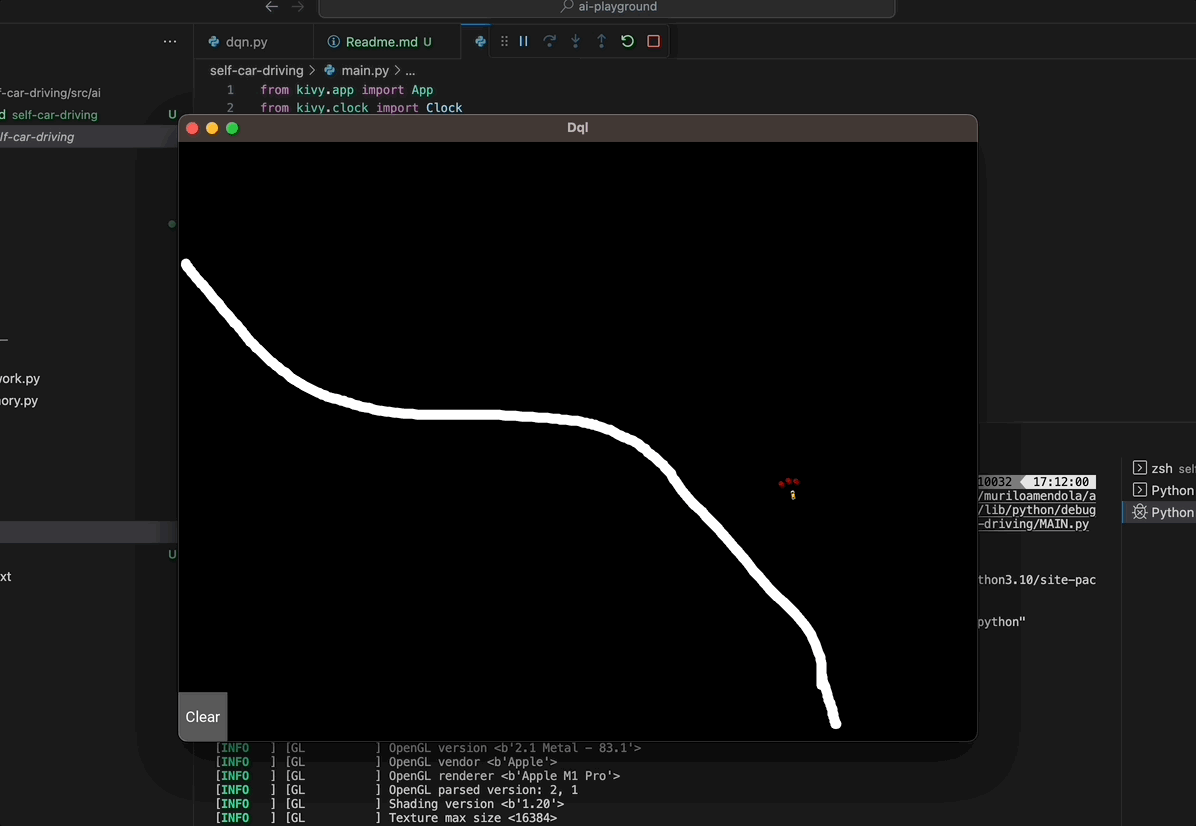Click the Dql window title bar

tap(577, 128)
